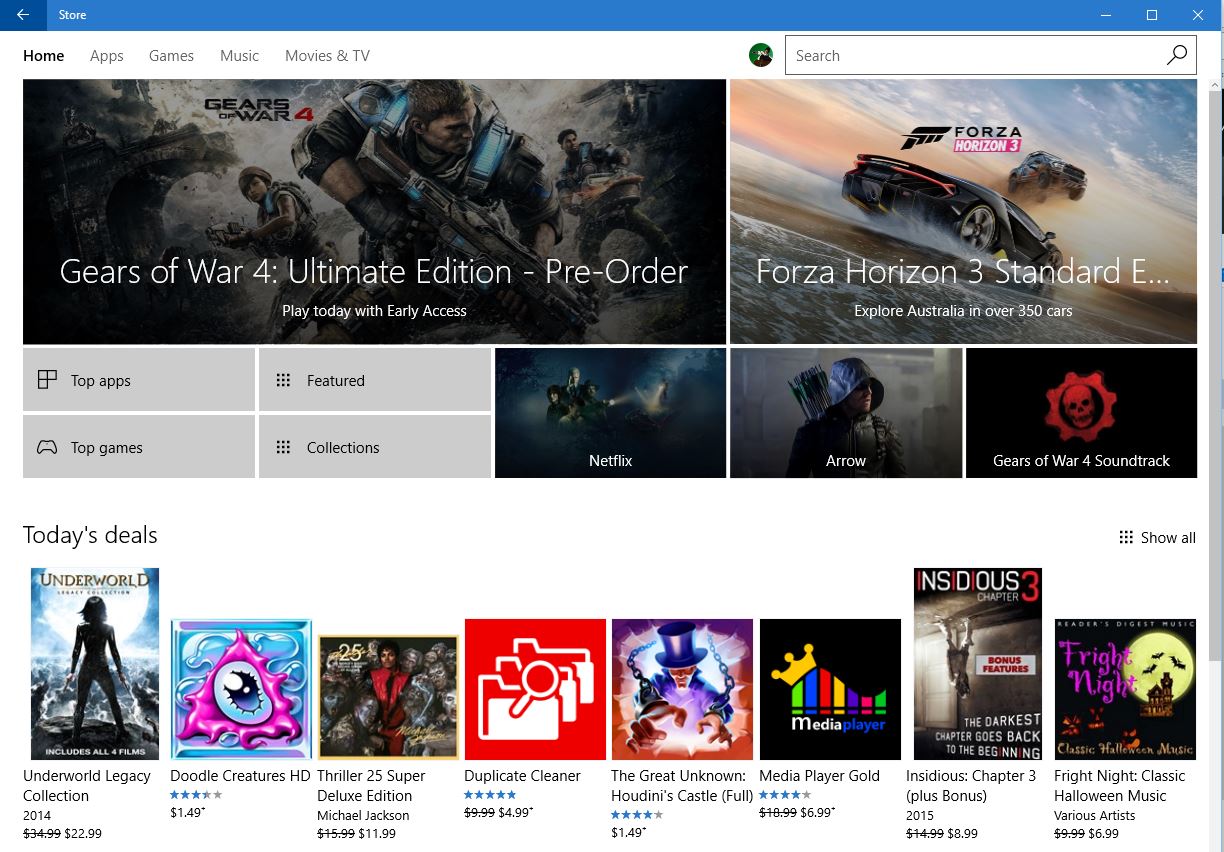Click inside the Search text field
Viewport: 1224px width, 852px height.
pyautogui.click(x=970, y=56)
